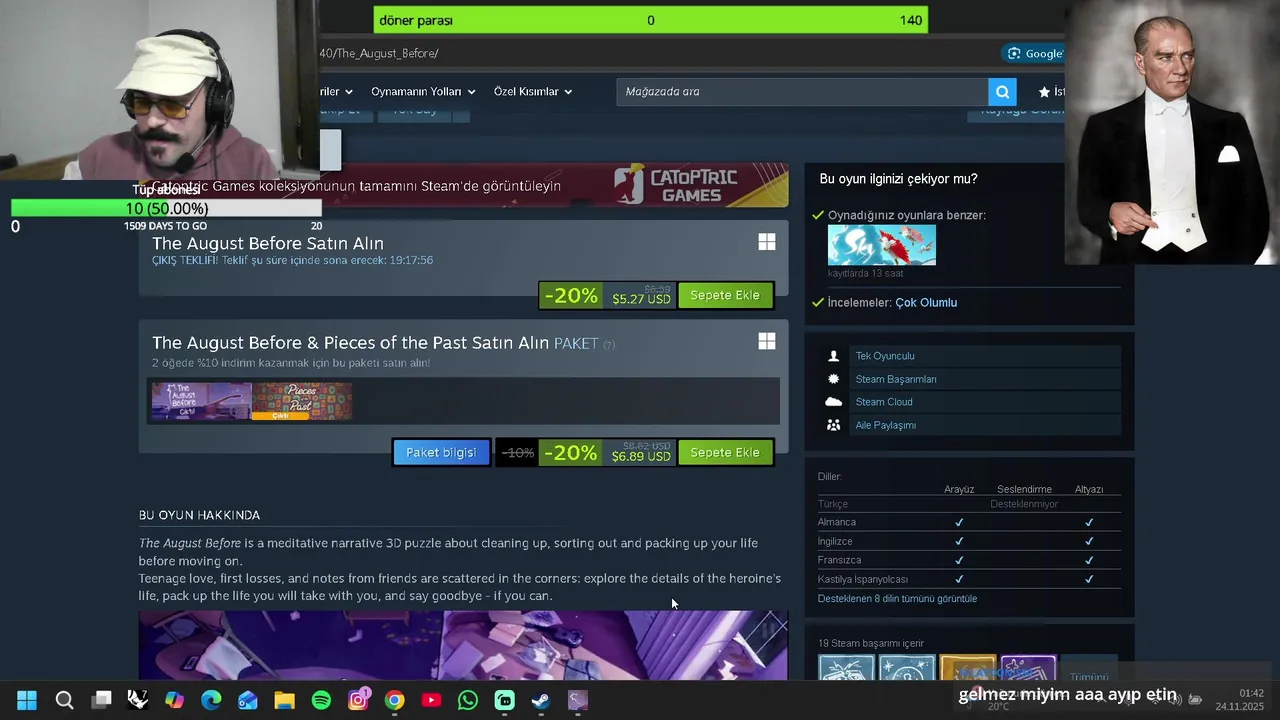Screen dimensions: 1280x720
Task: Click the Fransızca language row
Action: [x=969, y=560]
